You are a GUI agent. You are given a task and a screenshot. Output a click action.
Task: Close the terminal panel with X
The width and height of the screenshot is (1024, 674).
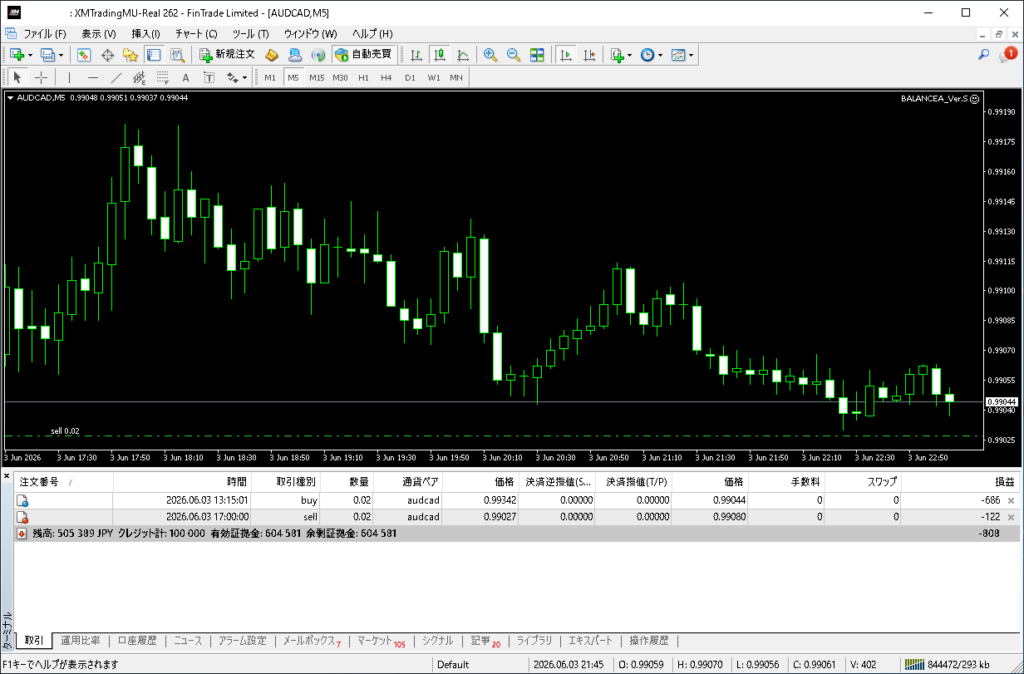[x=7, y=476]
